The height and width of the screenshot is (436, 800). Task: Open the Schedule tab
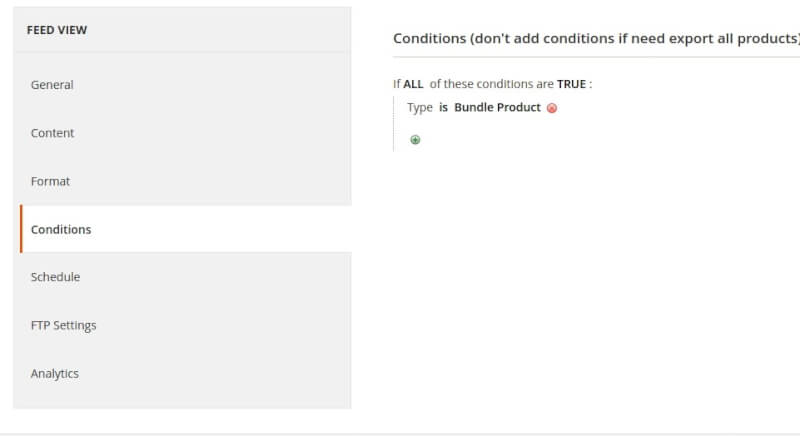pyautogui.click(x=56, y=277)
